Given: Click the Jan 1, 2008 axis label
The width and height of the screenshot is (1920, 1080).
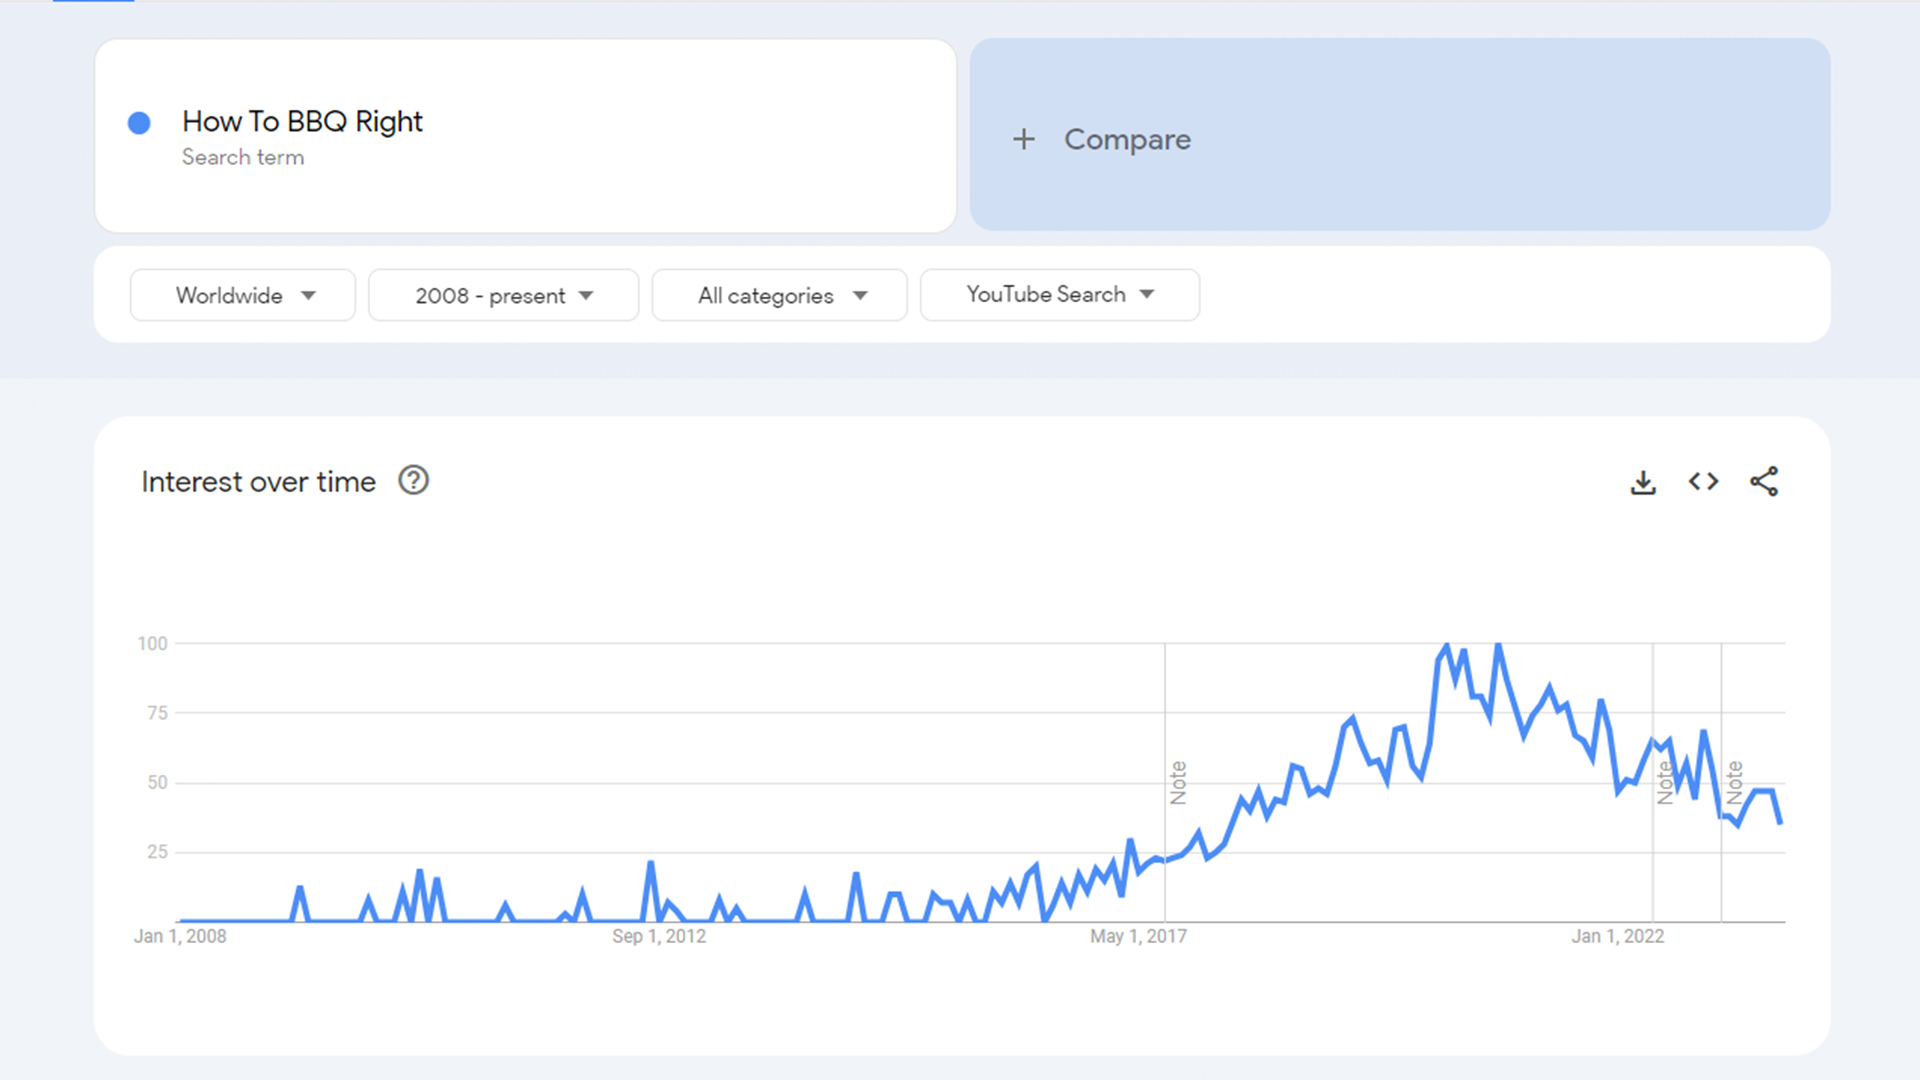Looking at the screenshot, I should point(180,936).
